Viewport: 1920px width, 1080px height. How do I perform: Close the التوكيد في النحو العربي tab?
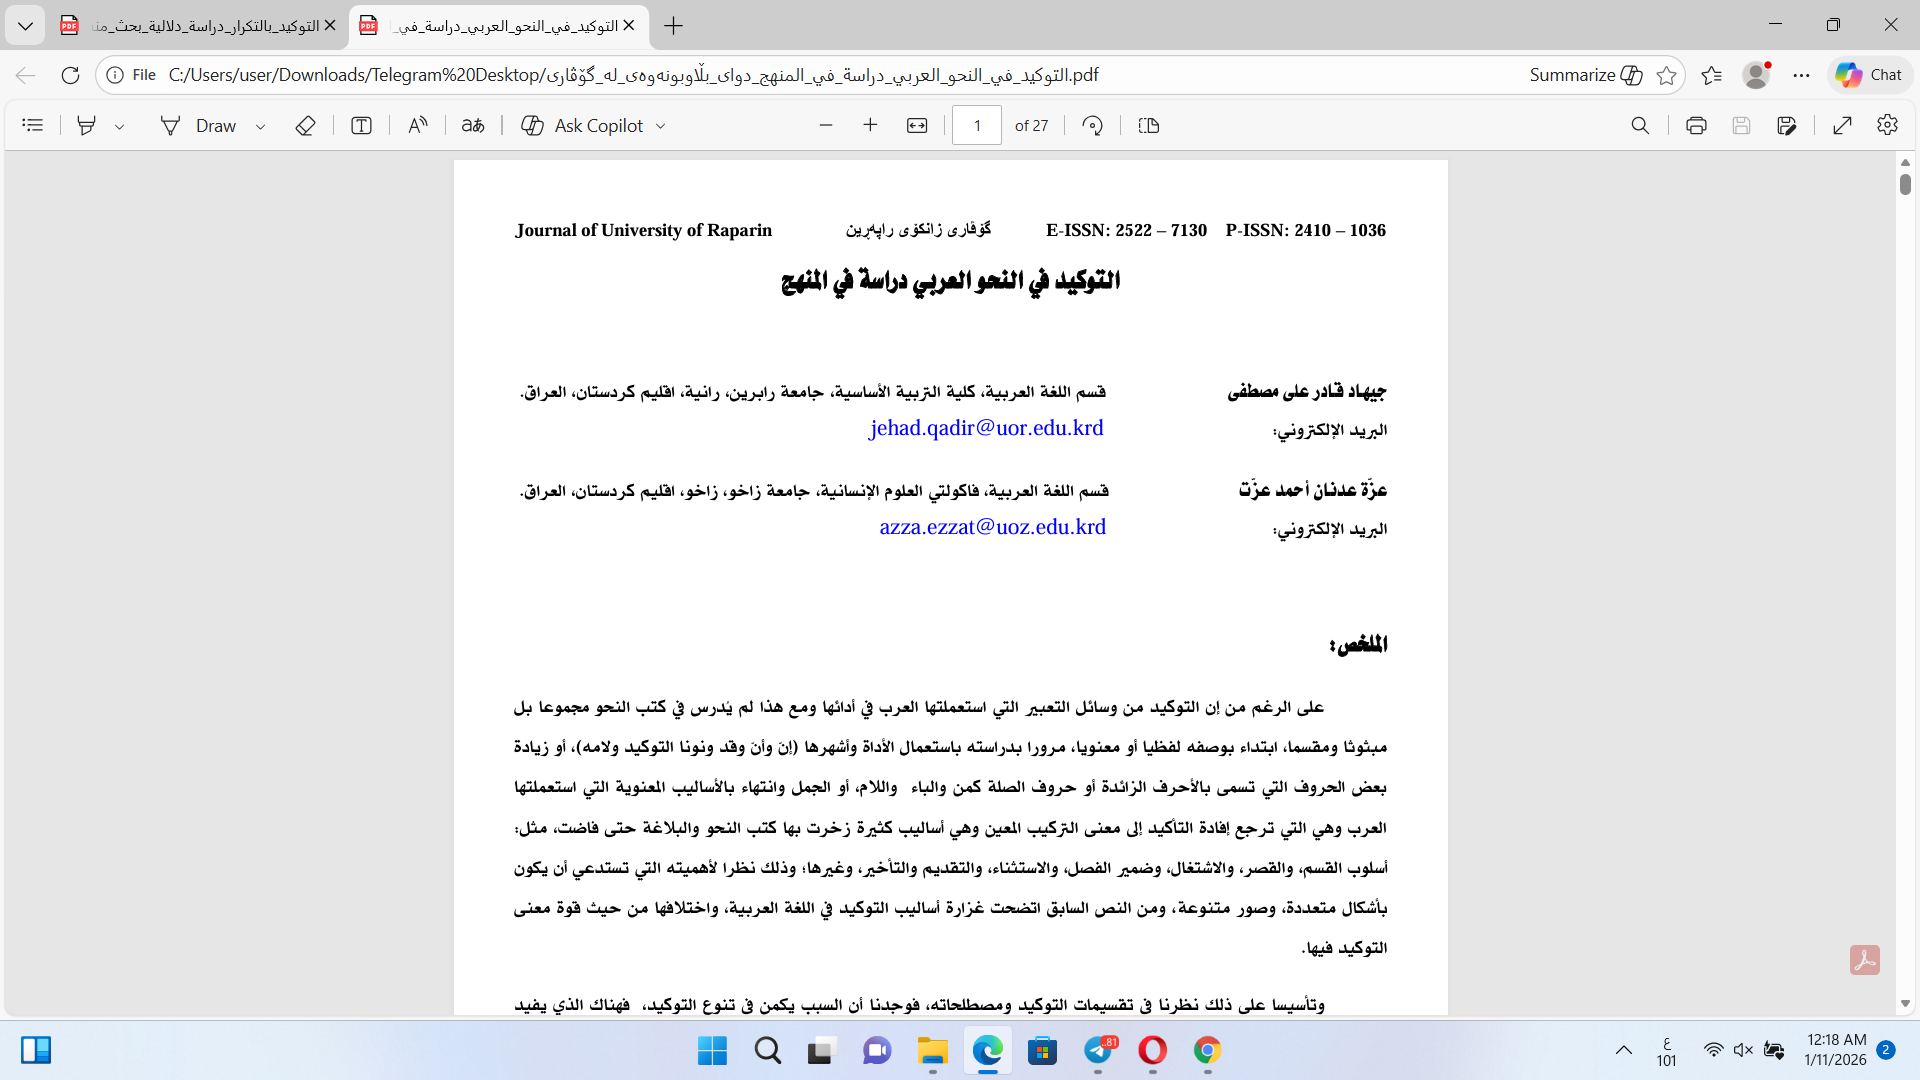[629, 26]
